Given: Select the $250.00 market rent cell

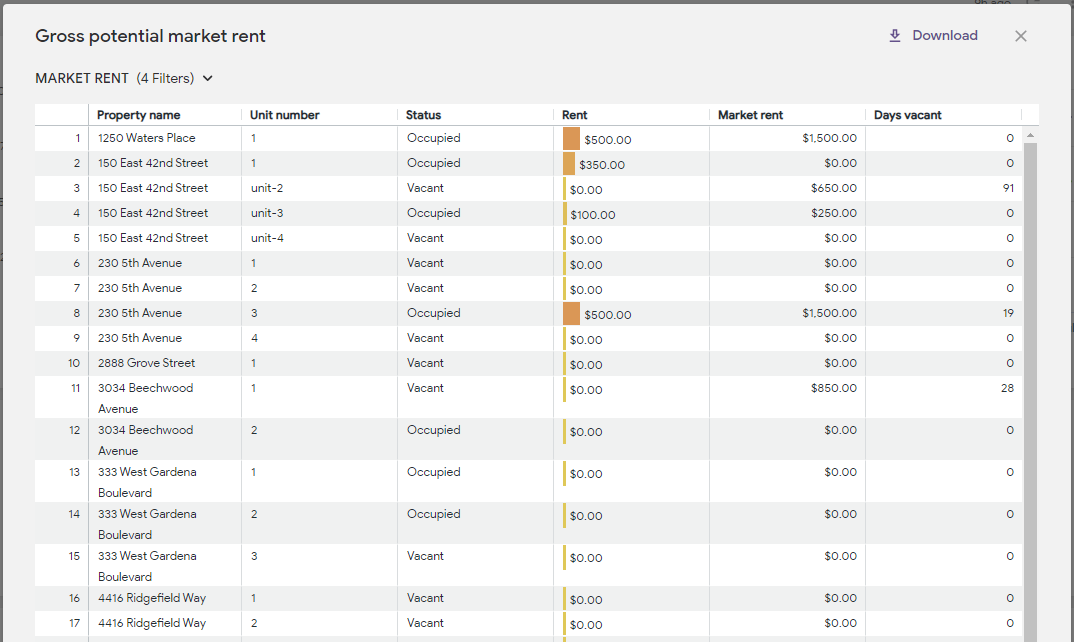Looking at the screenshot, I should pos(787,213).
